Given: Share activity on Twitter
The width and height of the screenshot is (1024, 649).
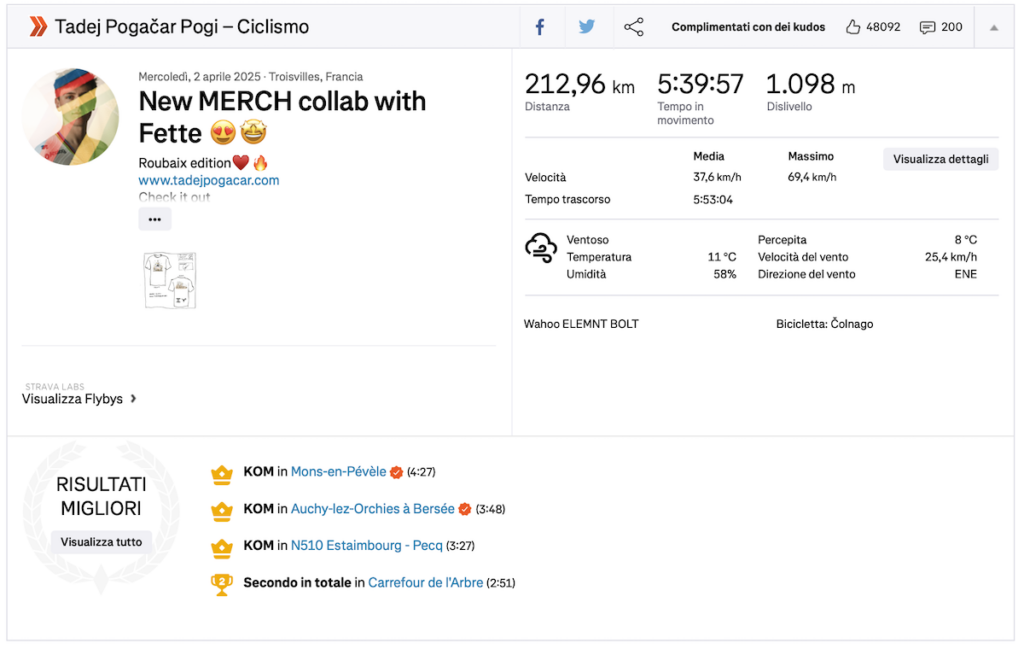Looking at the screenshot, I should (x=586, y=27).
